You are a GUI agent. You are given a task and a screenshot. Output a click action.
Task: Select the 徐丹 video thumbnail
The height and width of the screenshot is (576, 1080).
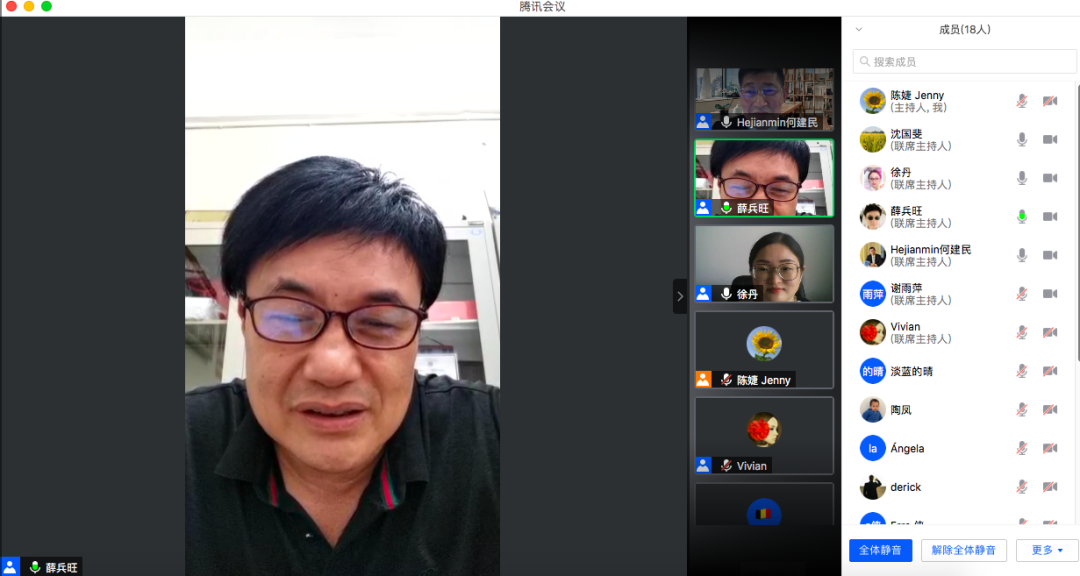(x=764, y=263)
